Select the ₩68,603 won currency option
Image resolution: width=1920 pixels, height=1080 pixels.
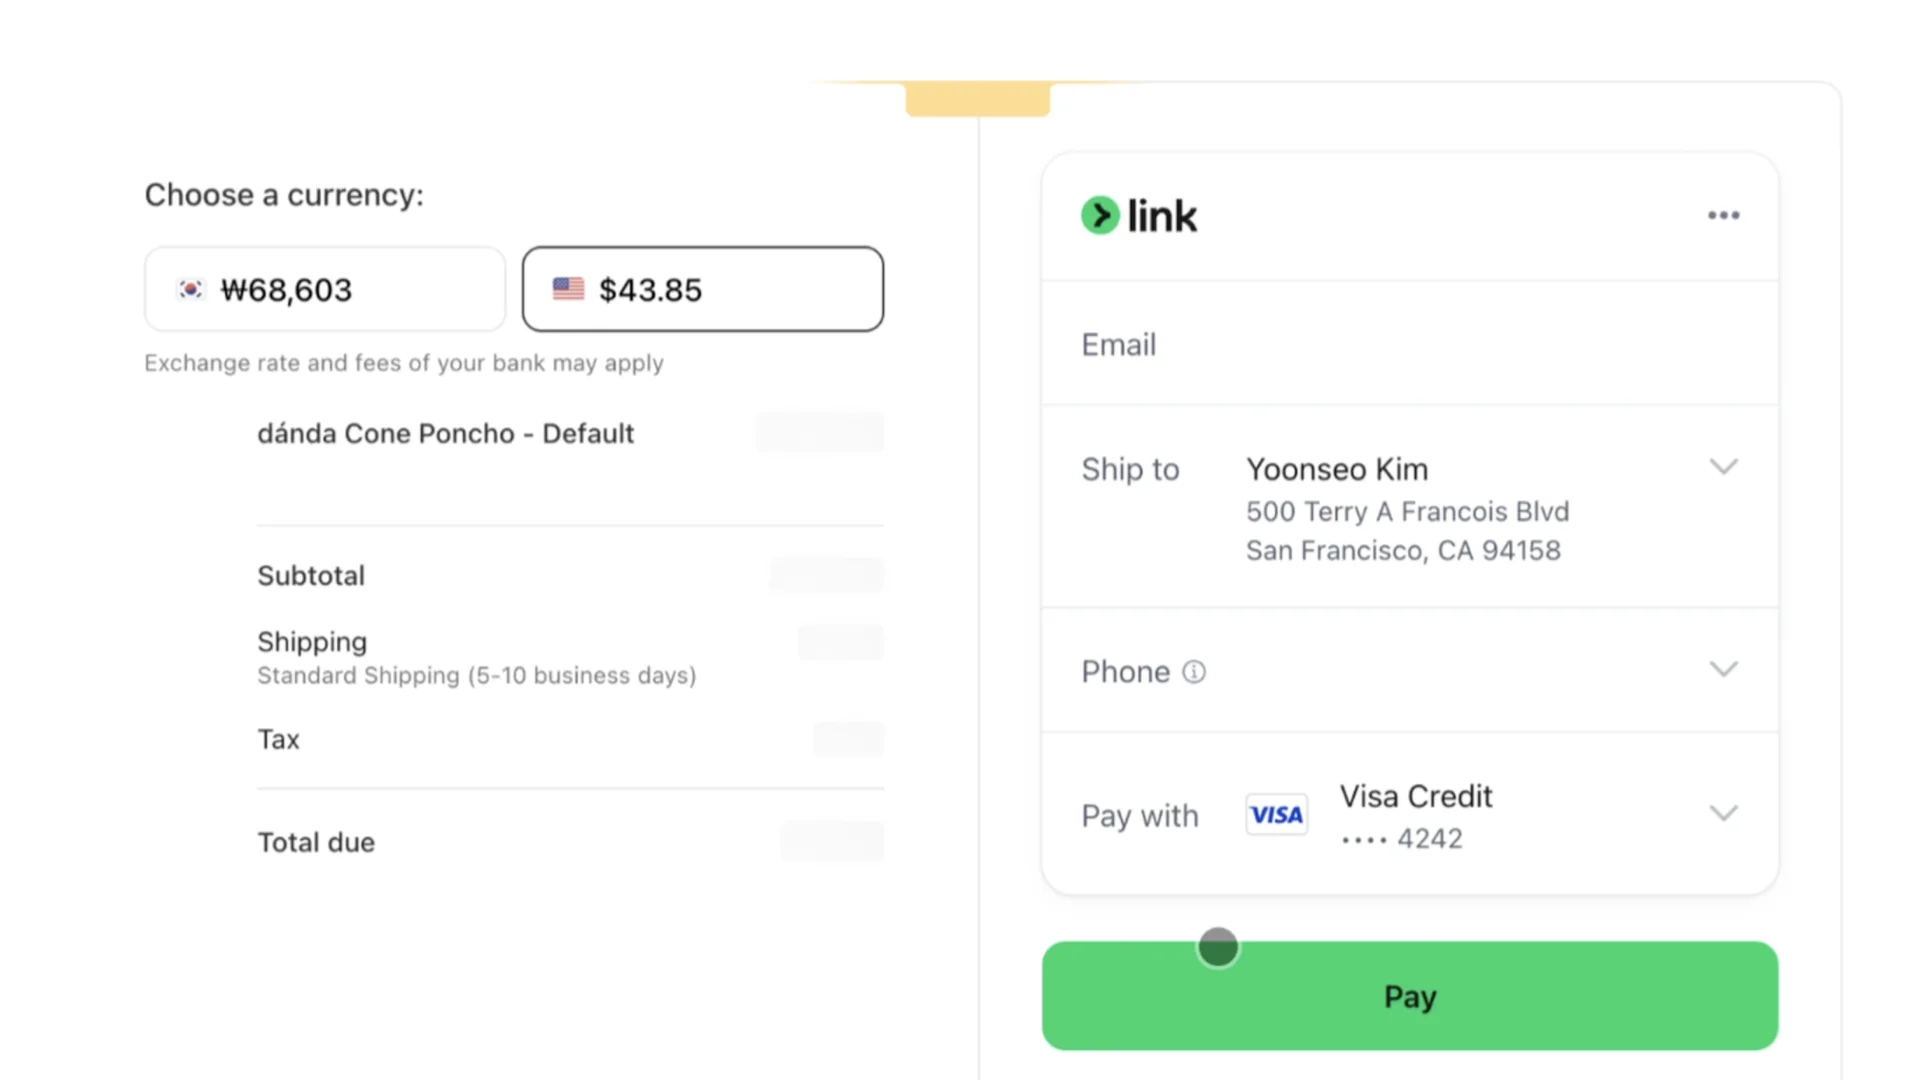[x=325, y=290]
